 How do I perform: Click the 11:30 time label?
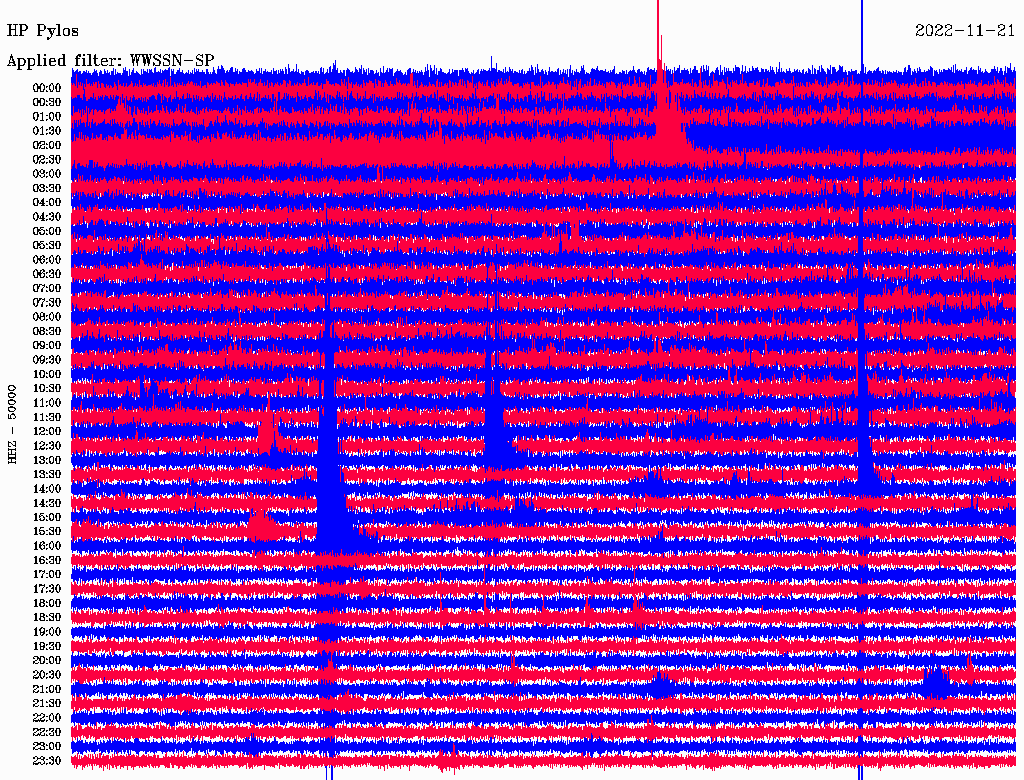[47, 417]
